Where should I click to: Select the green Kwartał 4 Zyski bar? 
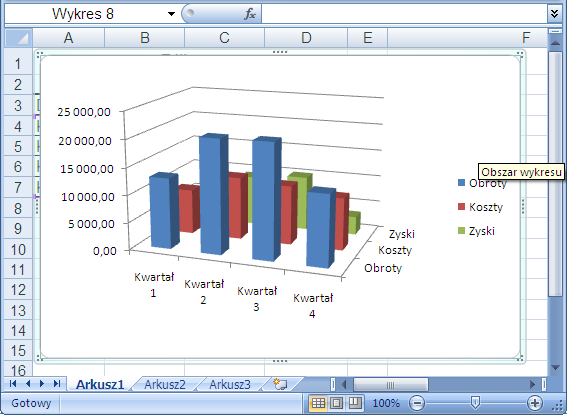[354, 222]
